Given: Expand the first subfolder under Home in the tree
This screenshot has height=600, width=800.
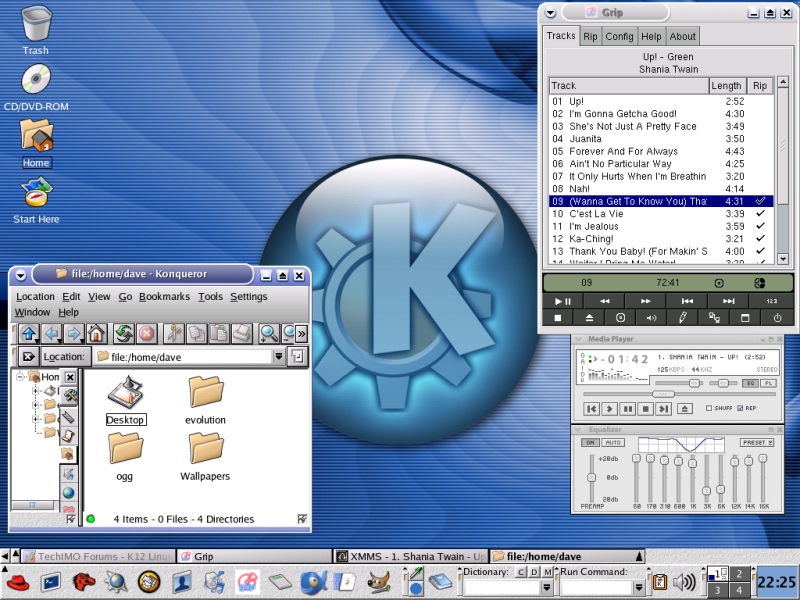Looking at the screenshot, I should tap(35, 391).
